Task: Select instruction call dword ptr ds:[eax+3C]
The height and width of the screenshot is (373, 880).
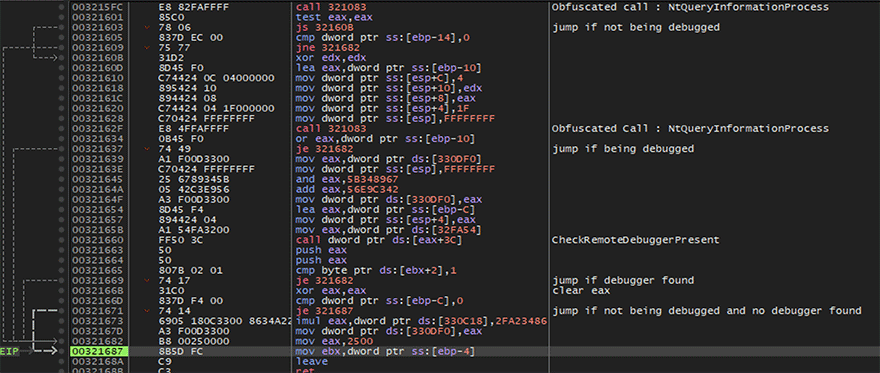Action: click(380, 240)
